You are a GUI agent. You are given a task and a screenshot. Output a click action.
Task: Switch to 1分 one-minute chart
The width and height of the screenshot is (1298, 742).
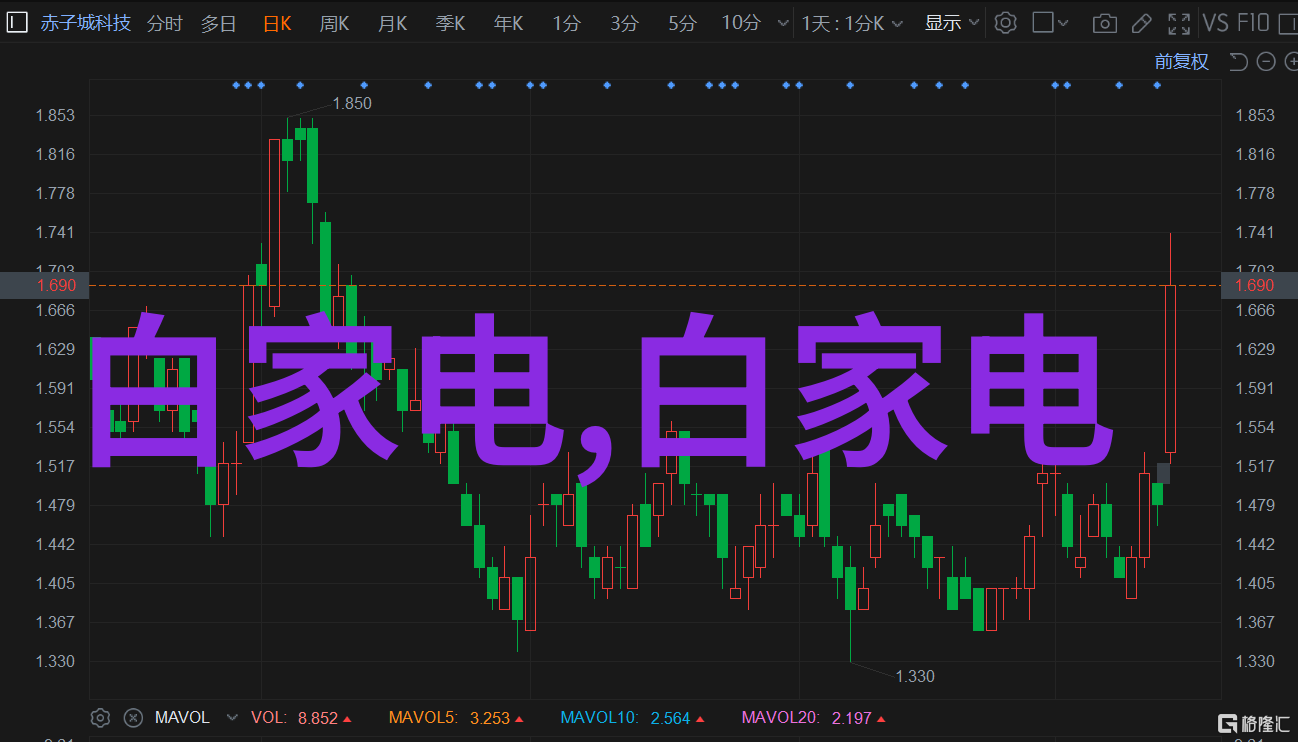pyautogui.click(x=567, y=23)
